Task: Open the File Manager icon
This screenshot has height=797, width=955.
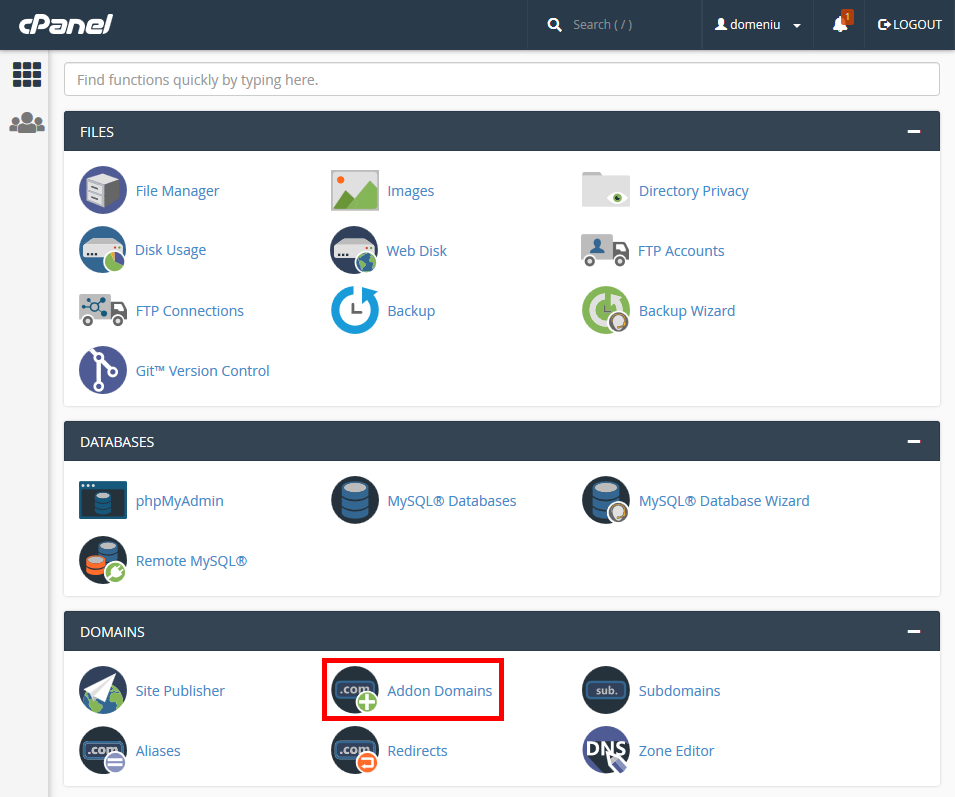Action: (x=103, y=190)
